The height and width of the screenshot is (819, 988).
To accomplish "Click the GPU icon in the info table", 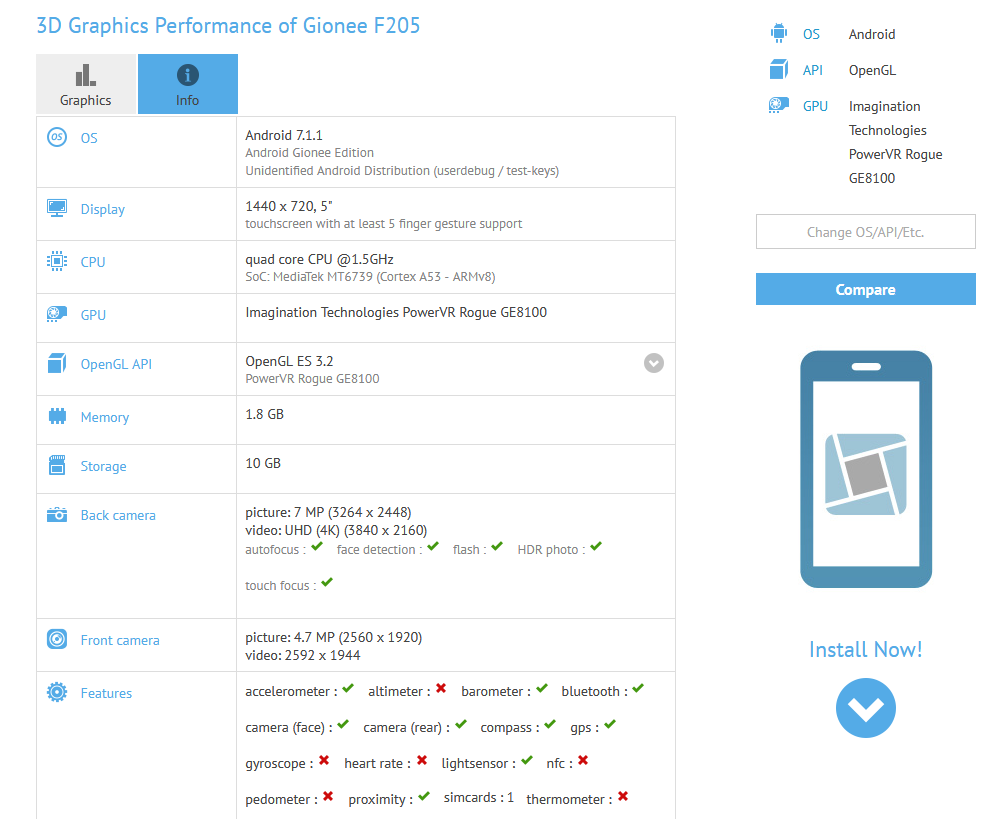I will click(x=57, y=314).
